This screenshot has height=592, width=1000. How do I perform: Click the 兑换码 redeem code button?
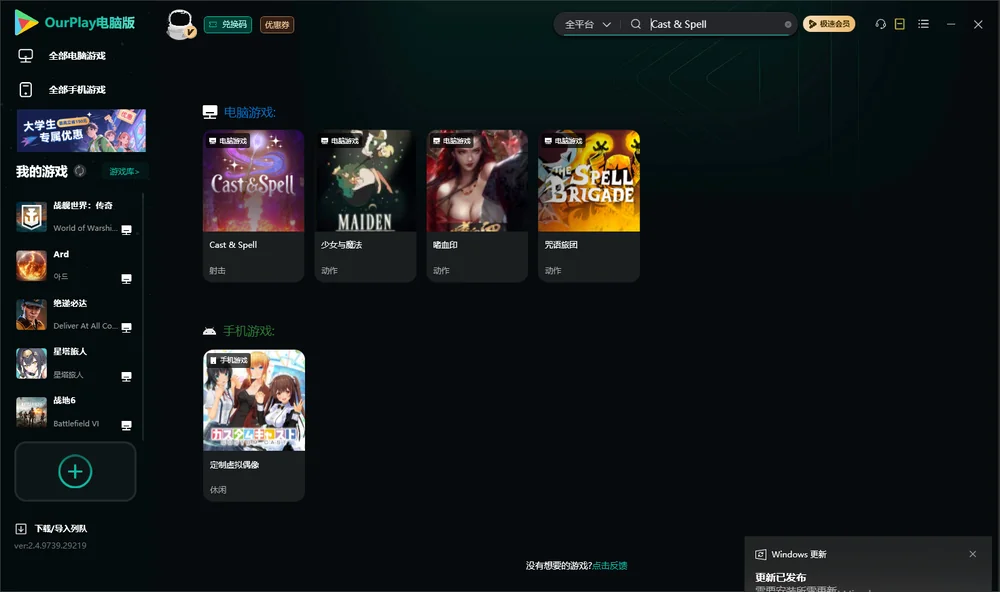[228, 25]
